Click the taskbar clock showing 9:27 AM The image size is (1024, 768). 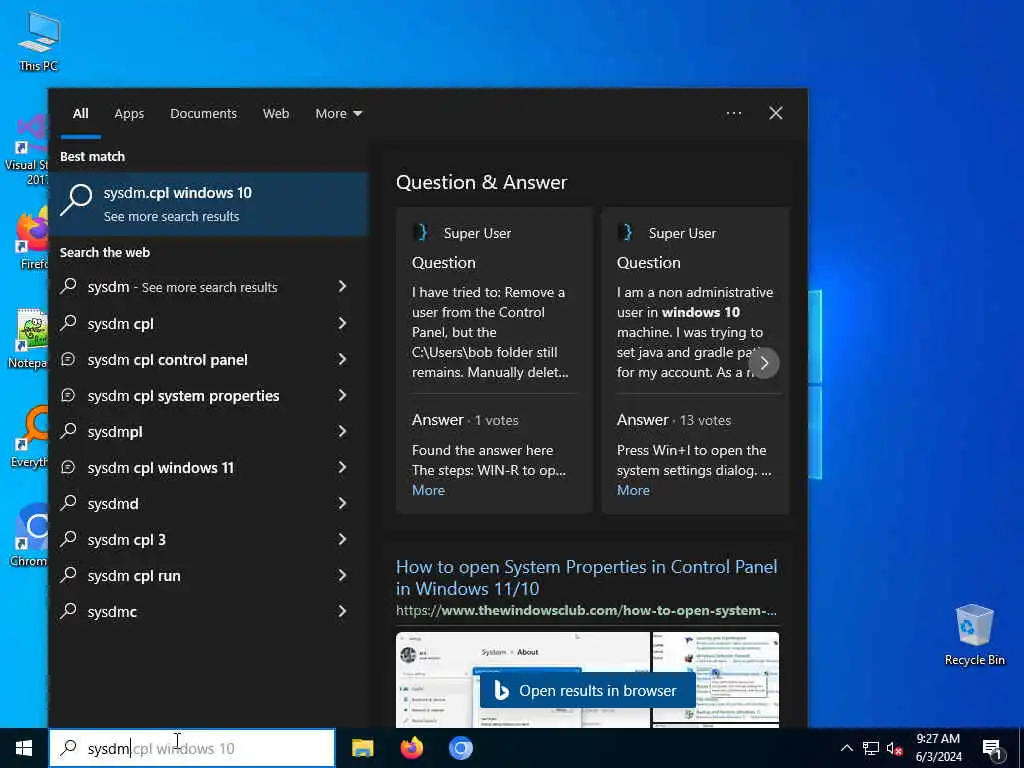tap(938, 748)
